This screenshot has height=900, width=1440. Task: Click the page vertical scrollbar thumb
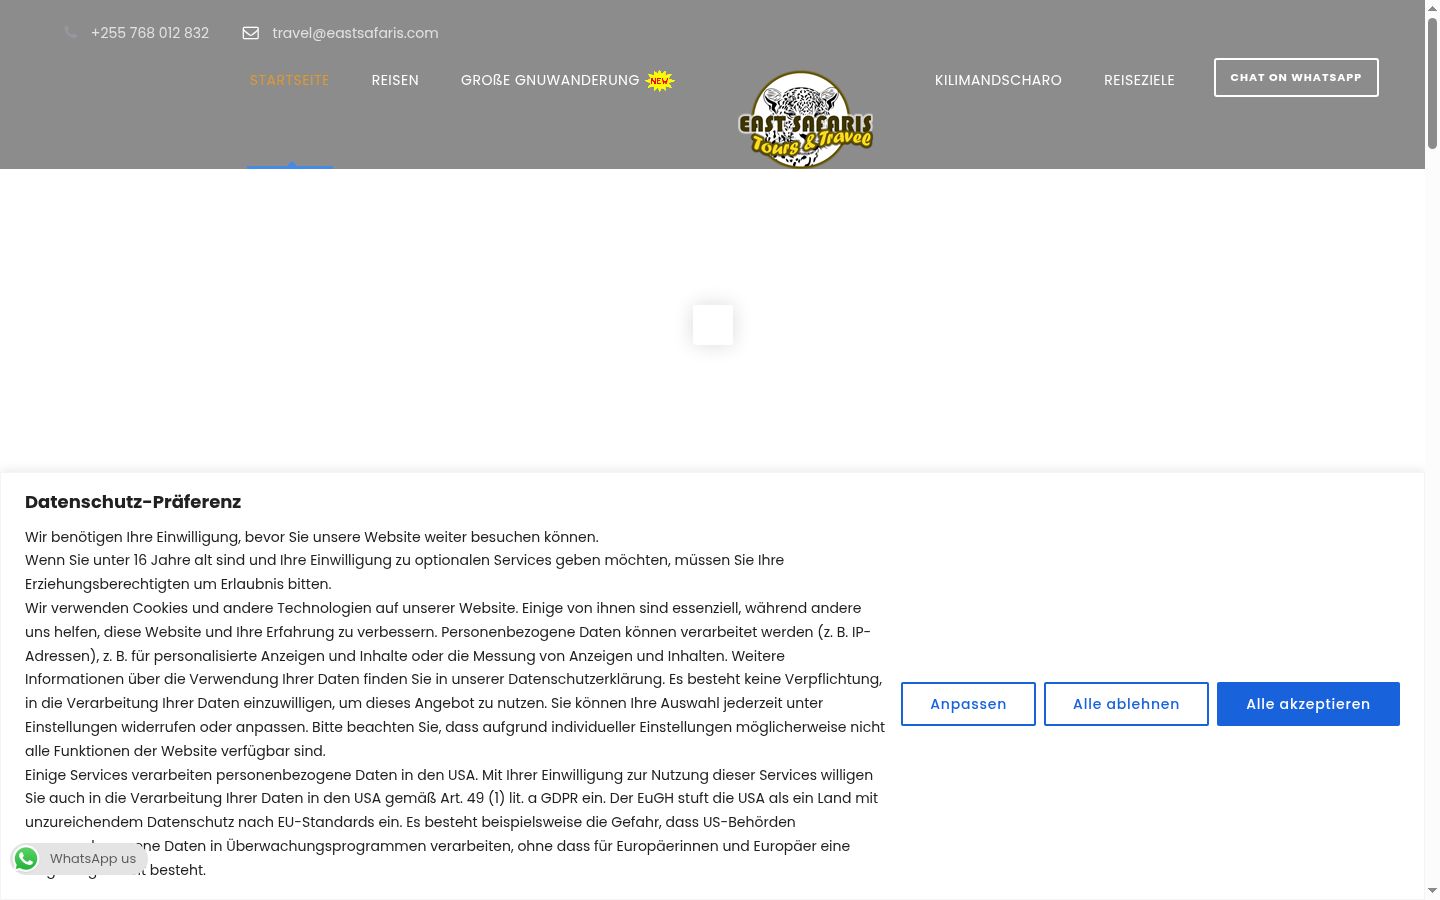pos(1432,84)
